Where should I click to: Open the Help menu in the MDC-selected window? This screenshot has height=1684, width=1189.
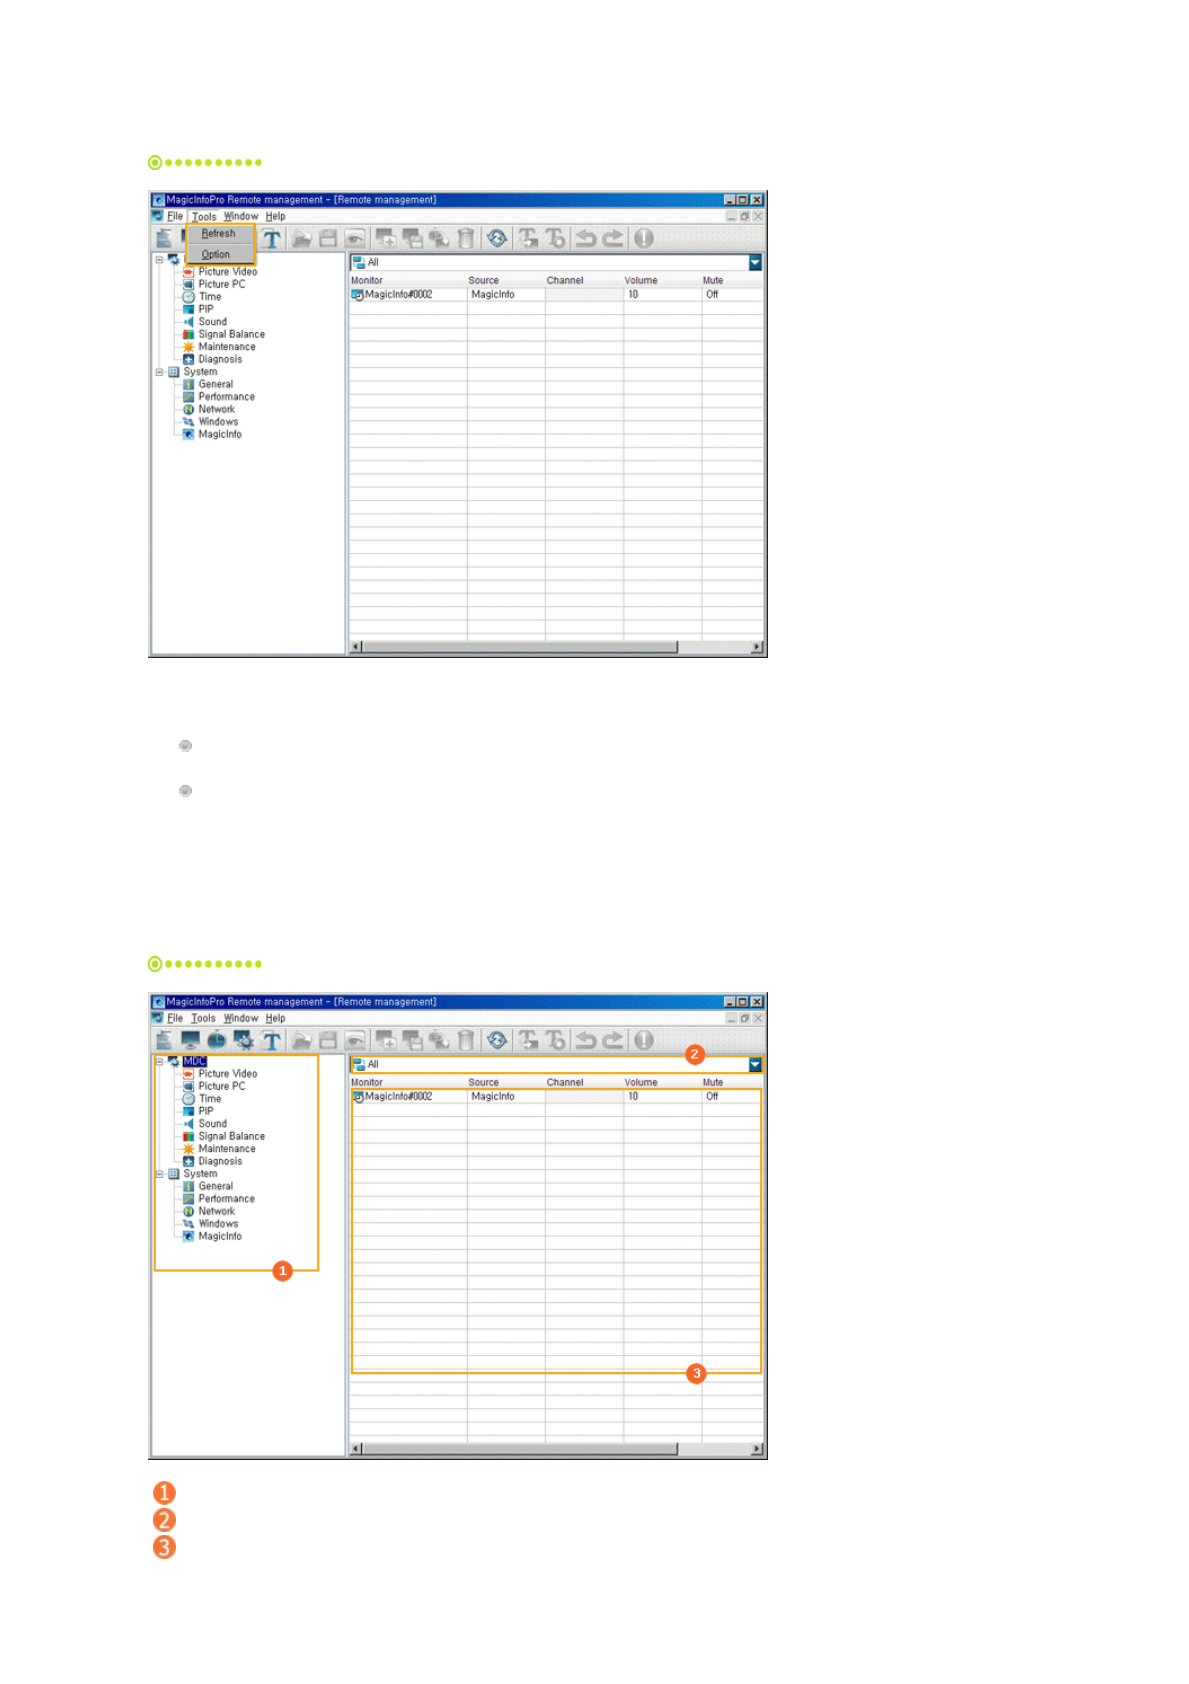pos(275,1018)
